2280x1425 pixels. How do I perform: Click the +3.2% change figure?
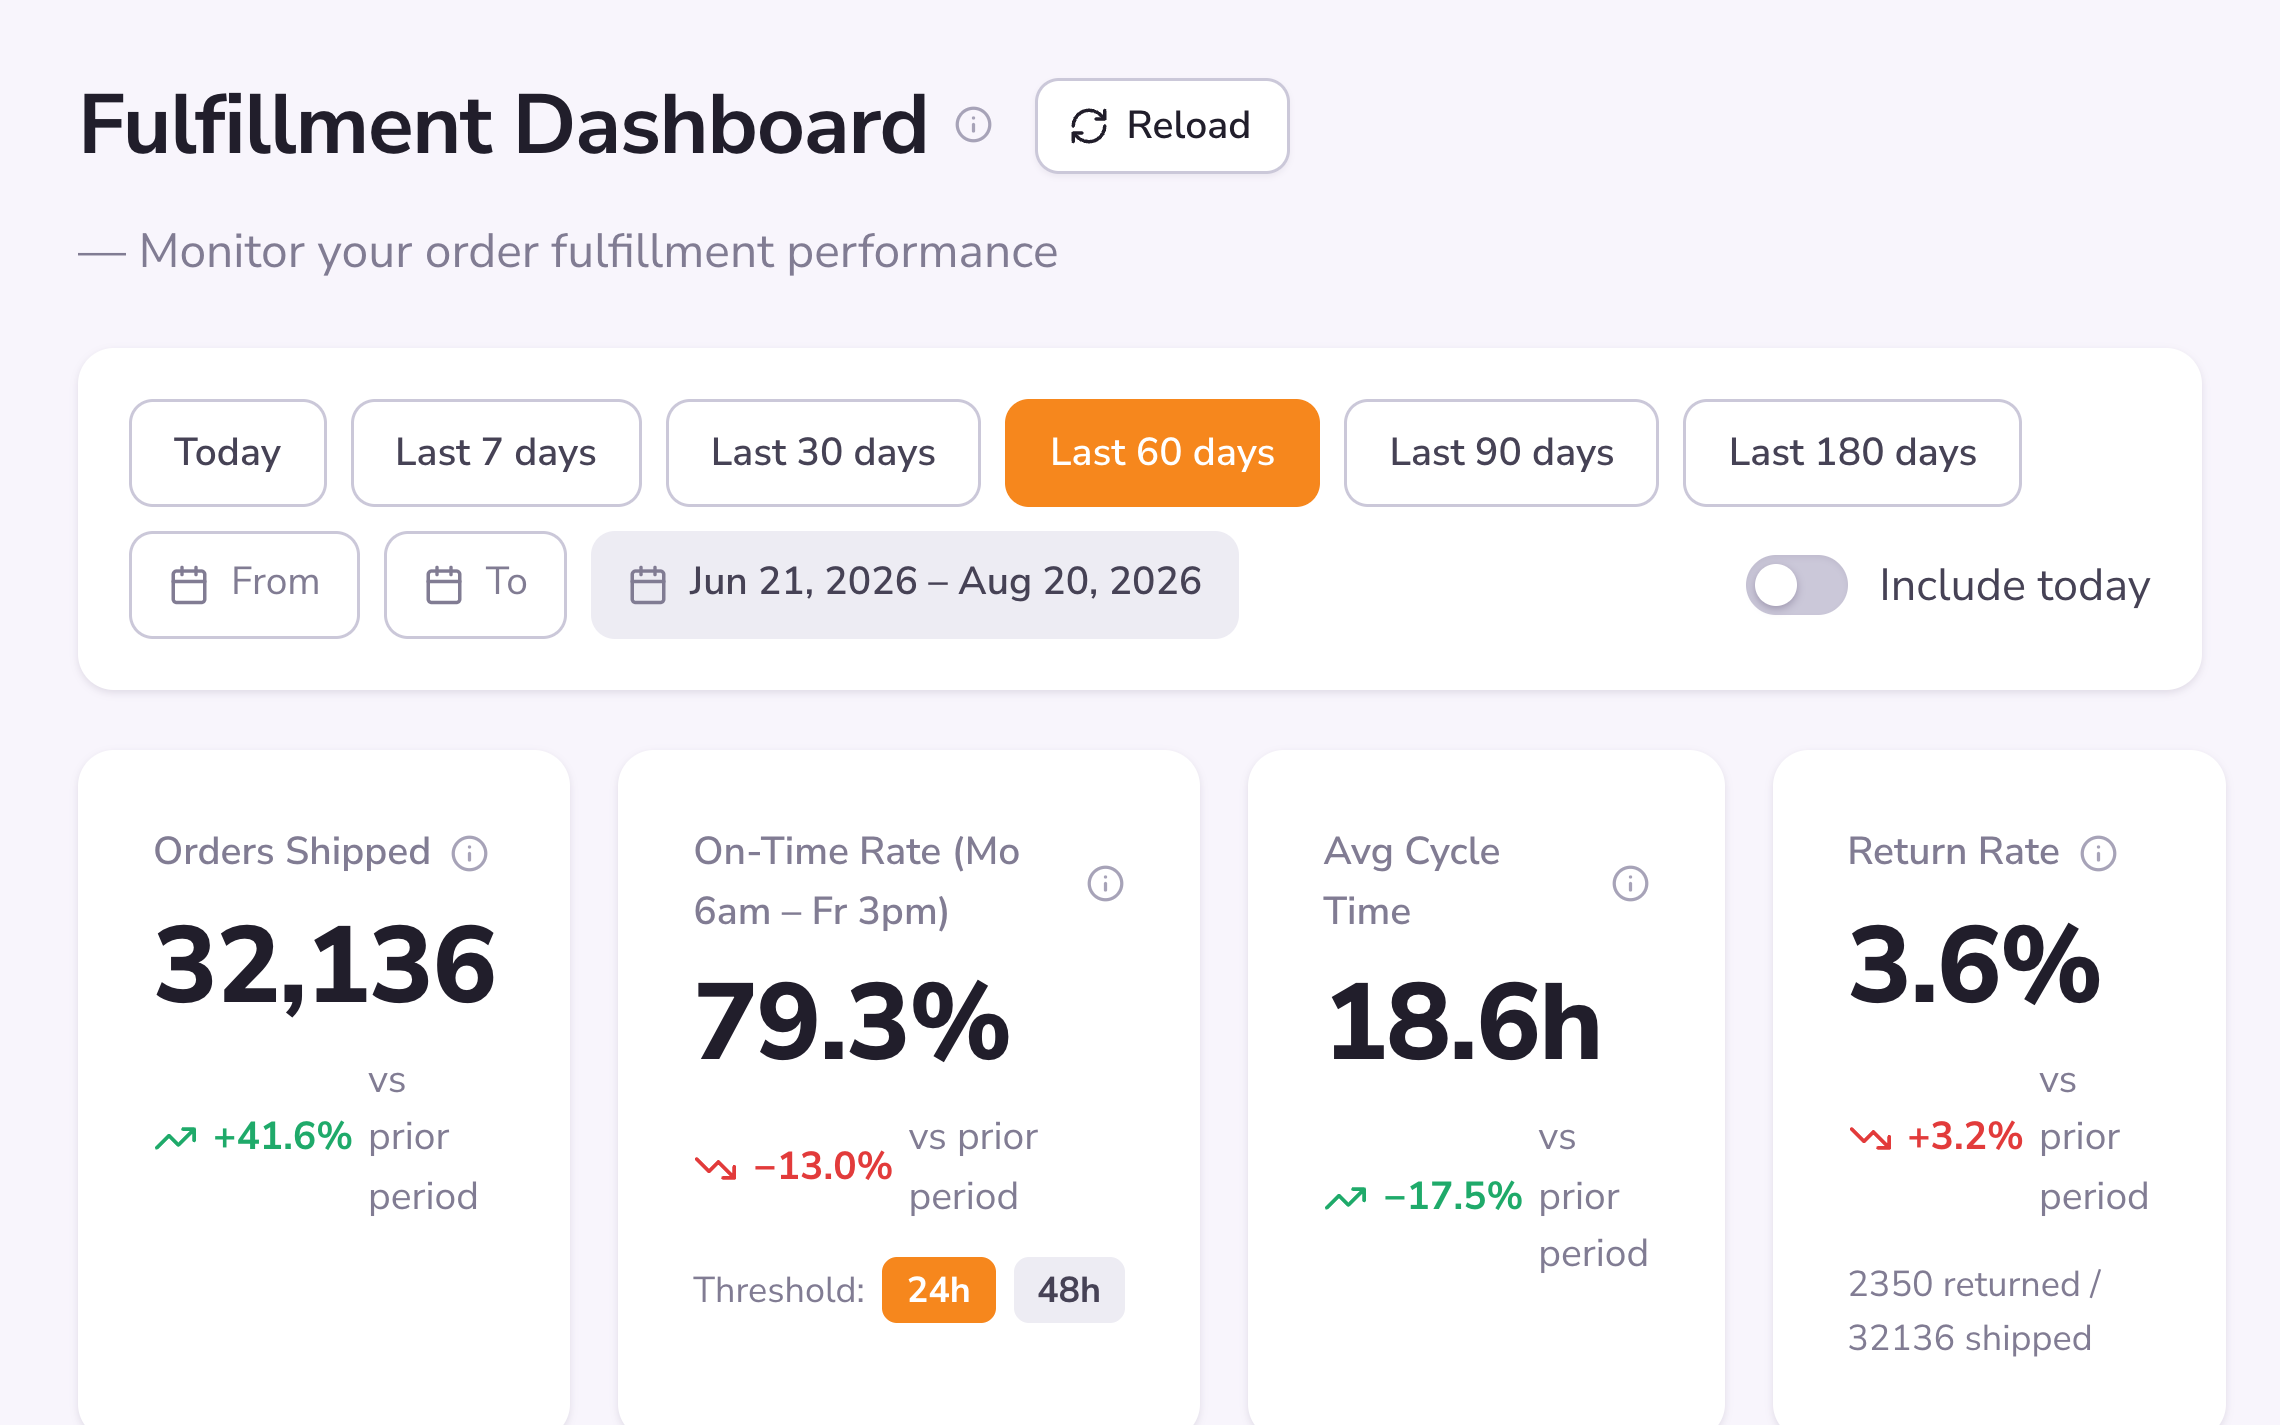click(x=1965, y=1137)
